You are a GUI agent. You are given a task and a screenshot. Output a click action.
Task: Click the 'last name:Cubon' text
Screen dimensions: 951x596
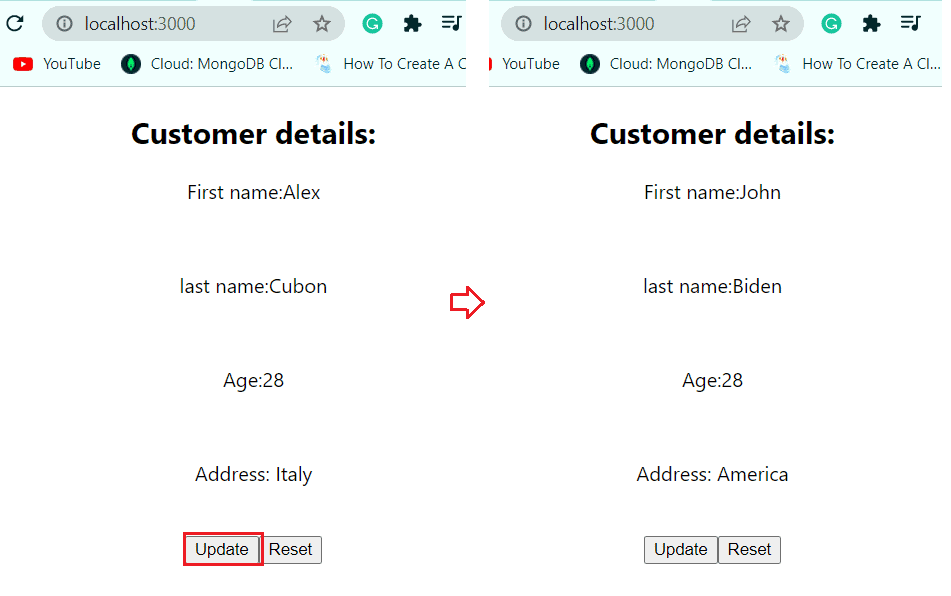click(254, 286)
